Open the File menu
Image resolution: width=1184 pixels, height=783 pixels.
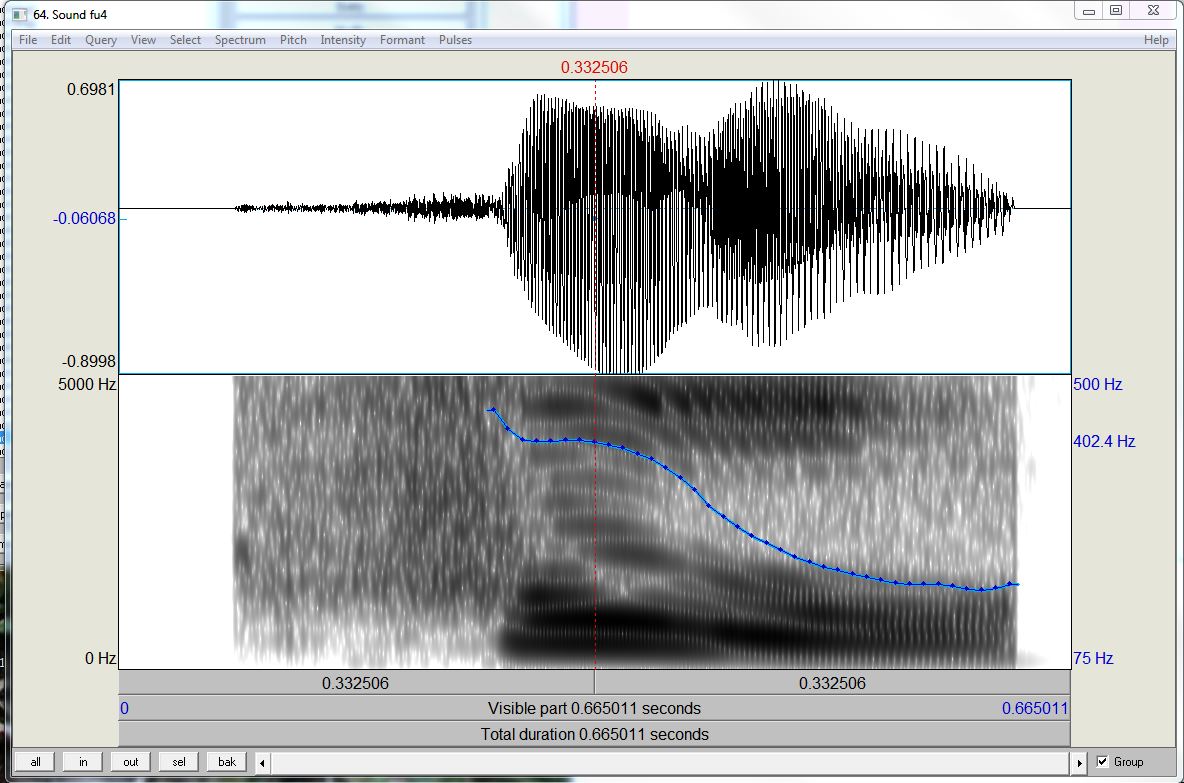click(28, 40)
